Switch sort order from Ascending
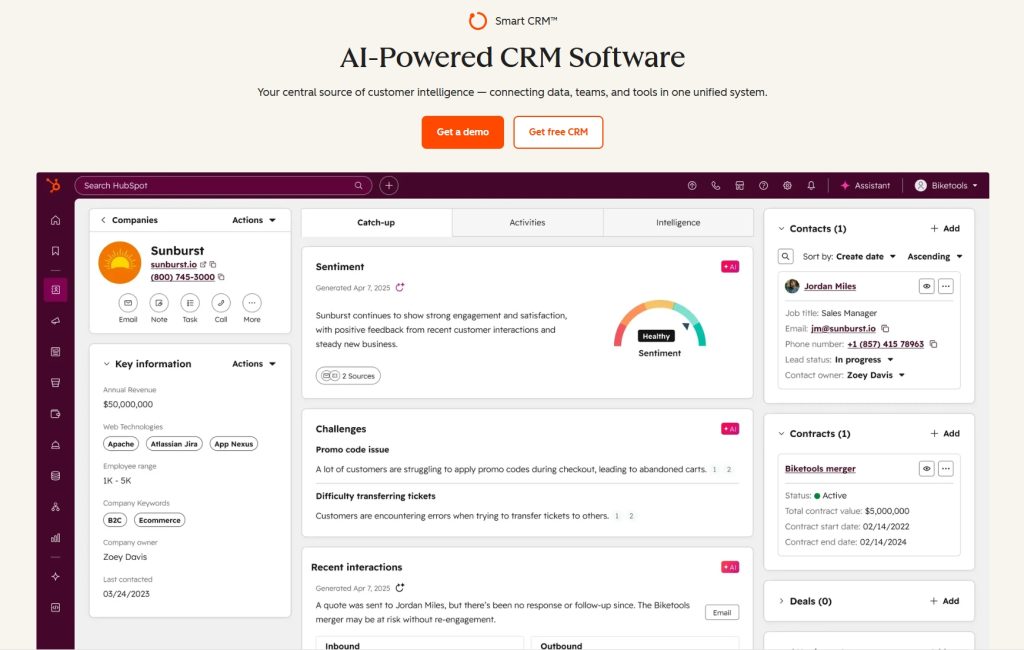The height and width of the screenshot is (650, 1024). click(930, 256)
